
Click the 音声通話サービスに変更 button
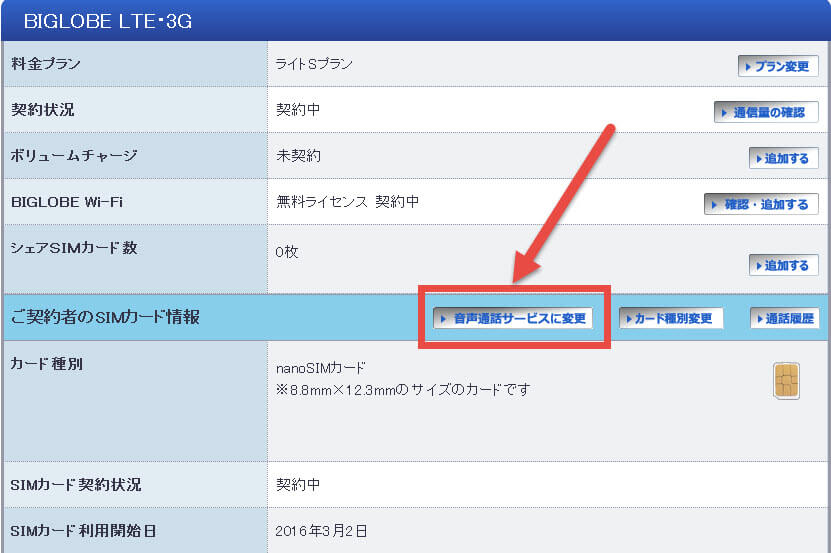point(513,318)
